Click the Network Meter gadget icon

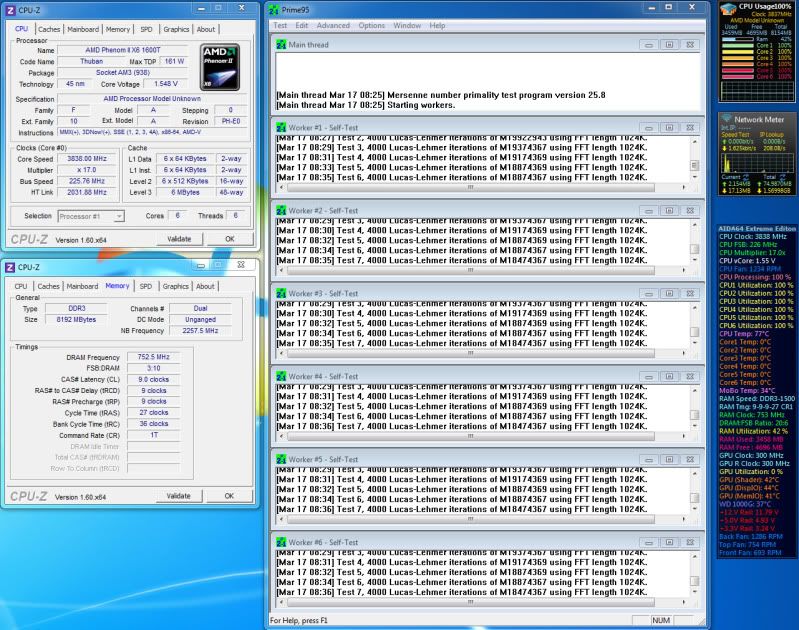coord(727,119)
